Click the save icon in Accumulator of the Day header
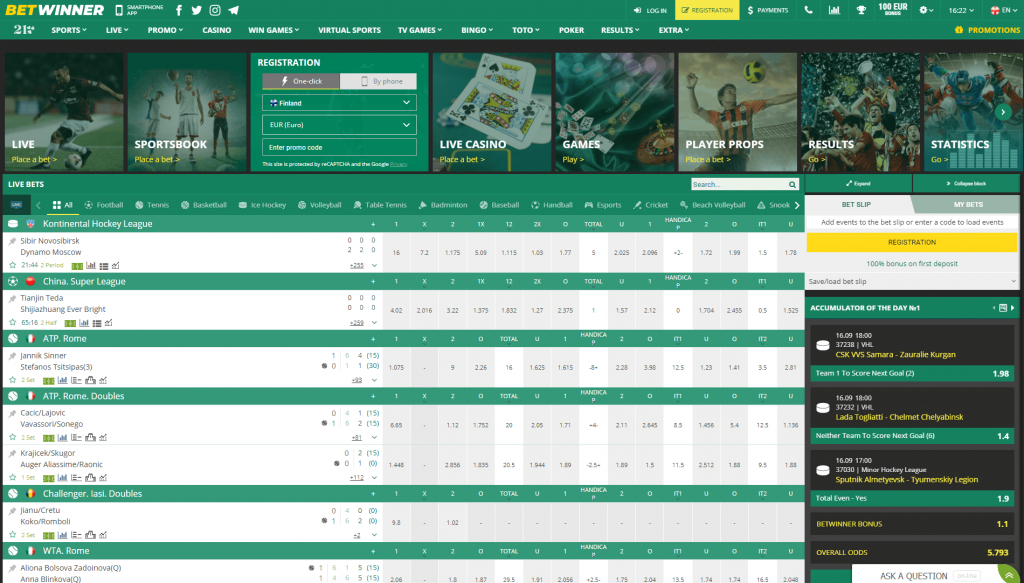This screenshot has height=583, width=1024. pos(1004,308)
